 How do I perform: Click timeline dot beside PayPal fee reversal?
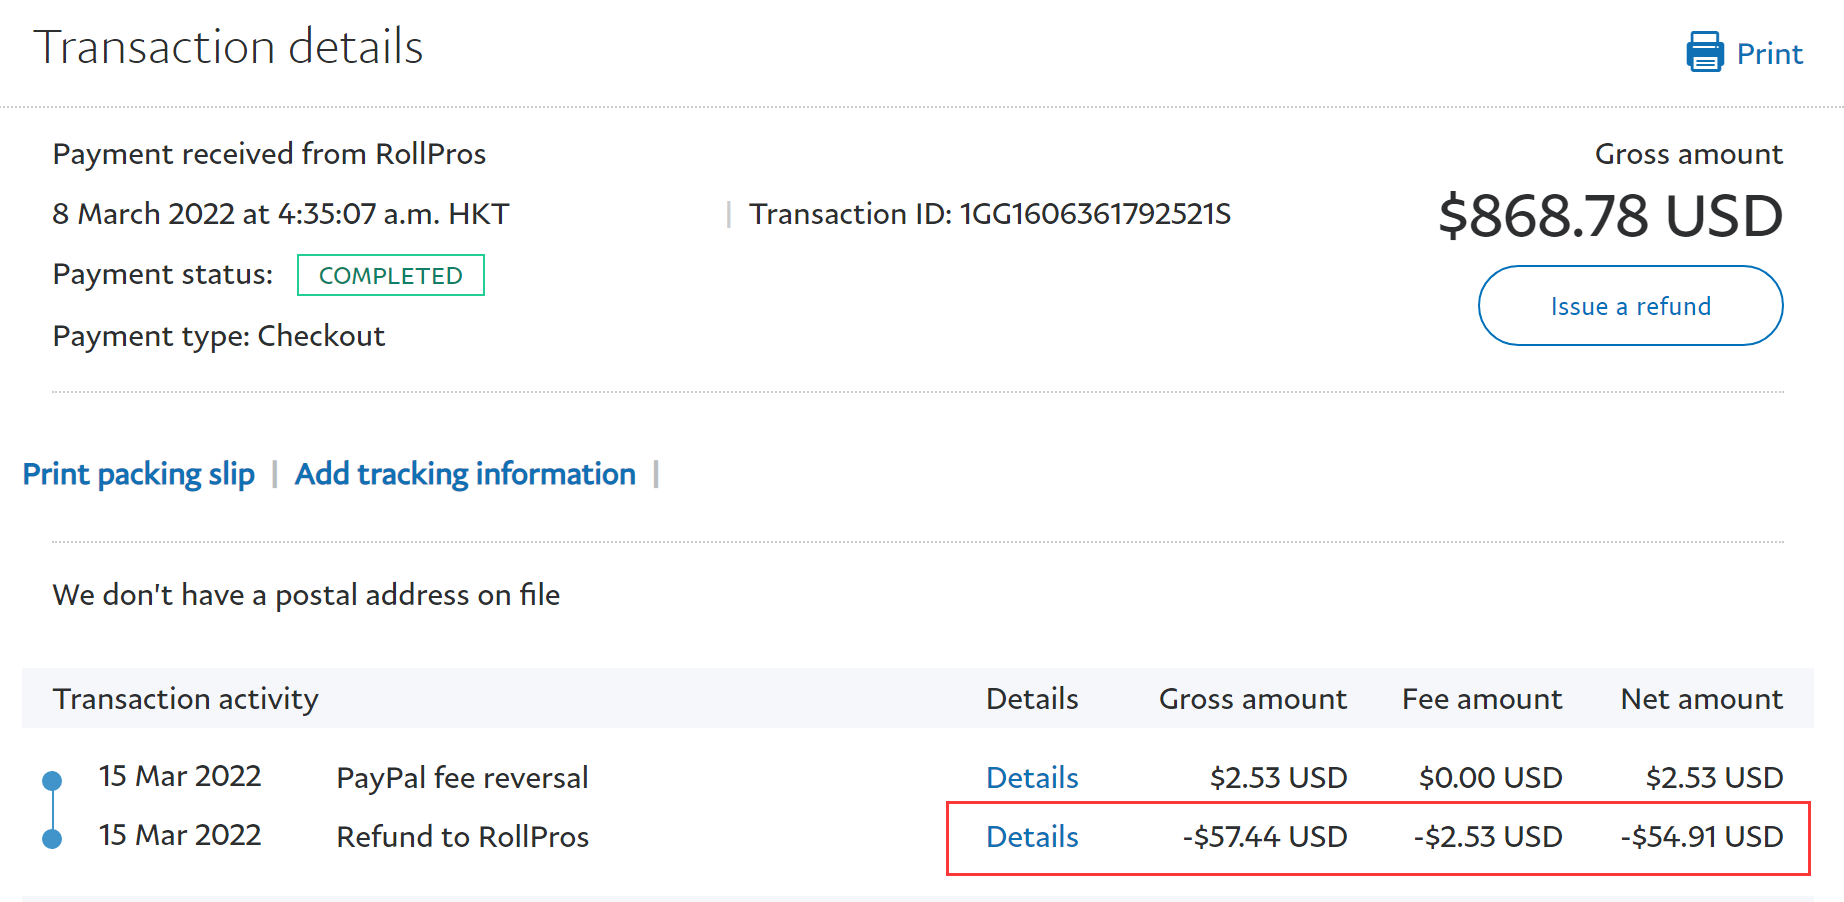[x=52, y=780]
